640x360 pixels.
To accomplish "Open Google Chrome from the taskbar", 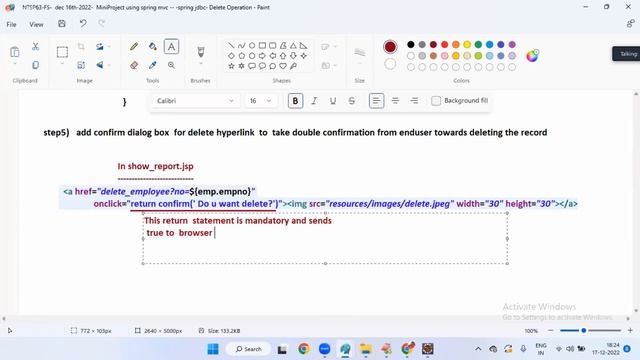I will 303,349.
